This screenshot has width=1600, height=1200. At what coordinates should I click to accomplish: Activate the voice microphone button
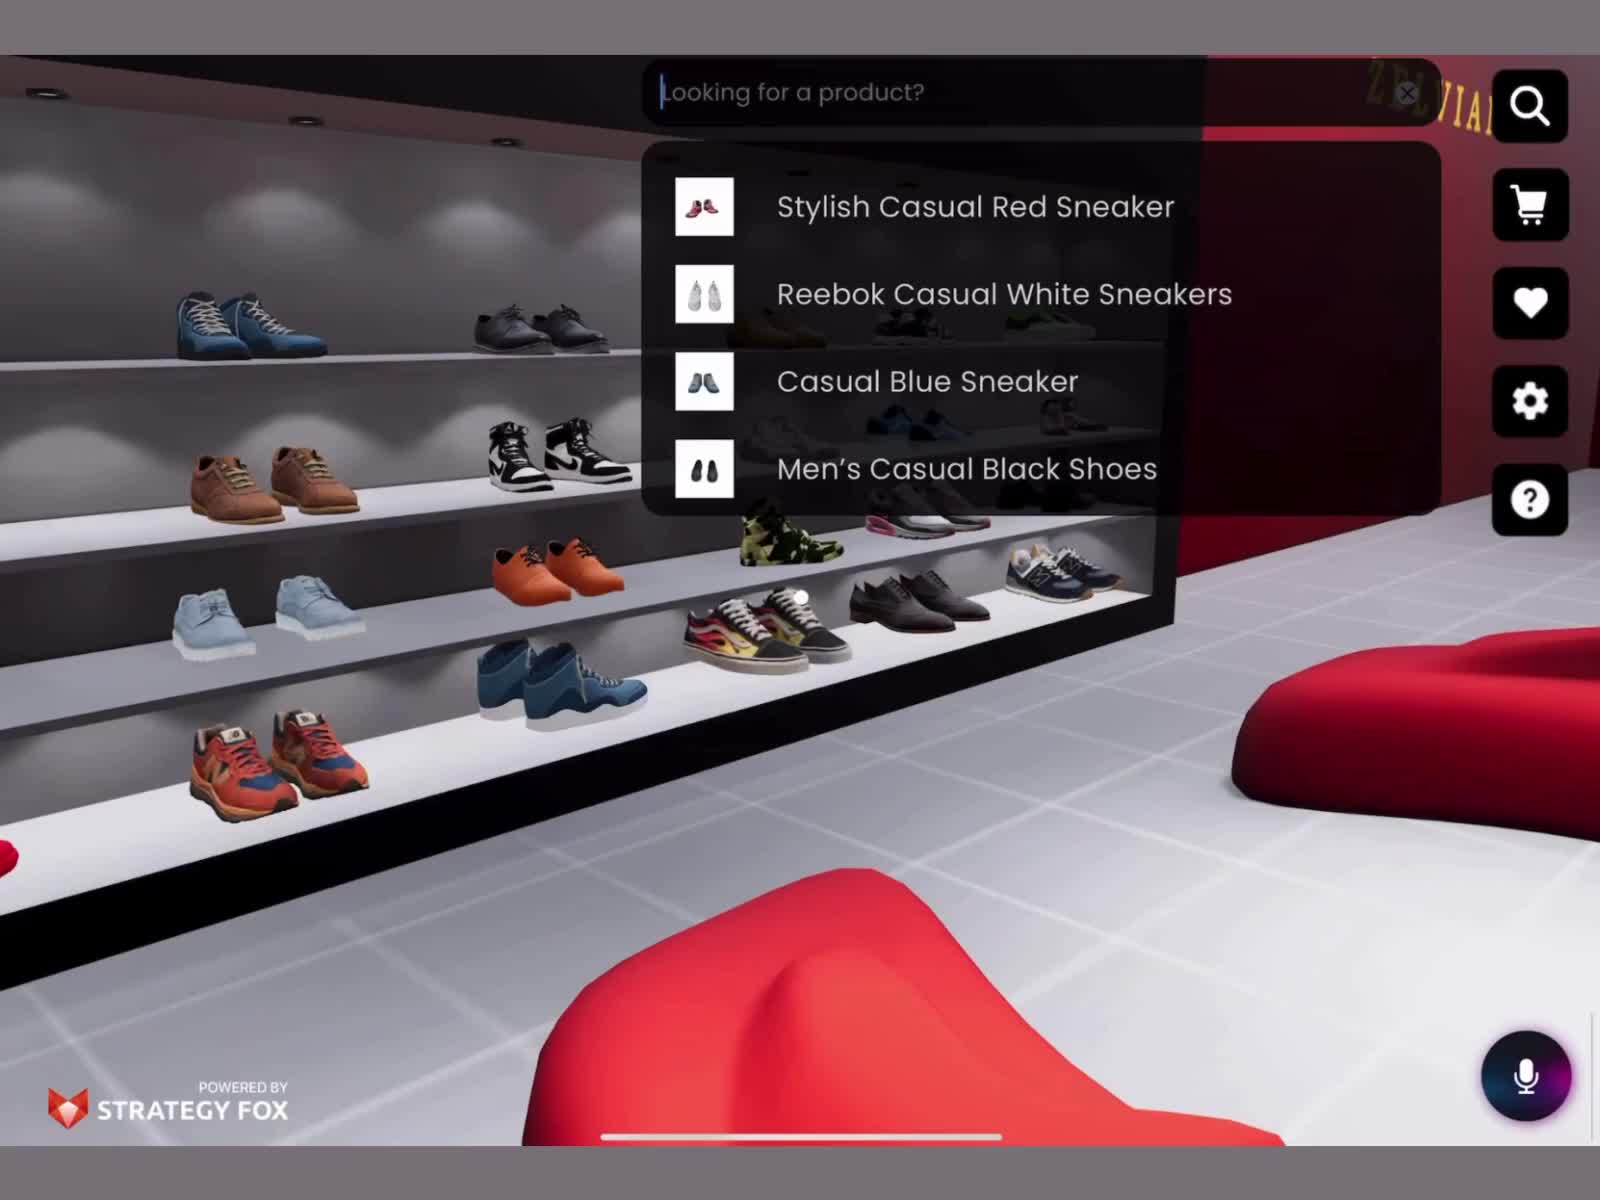[x=1525, y=1076]
